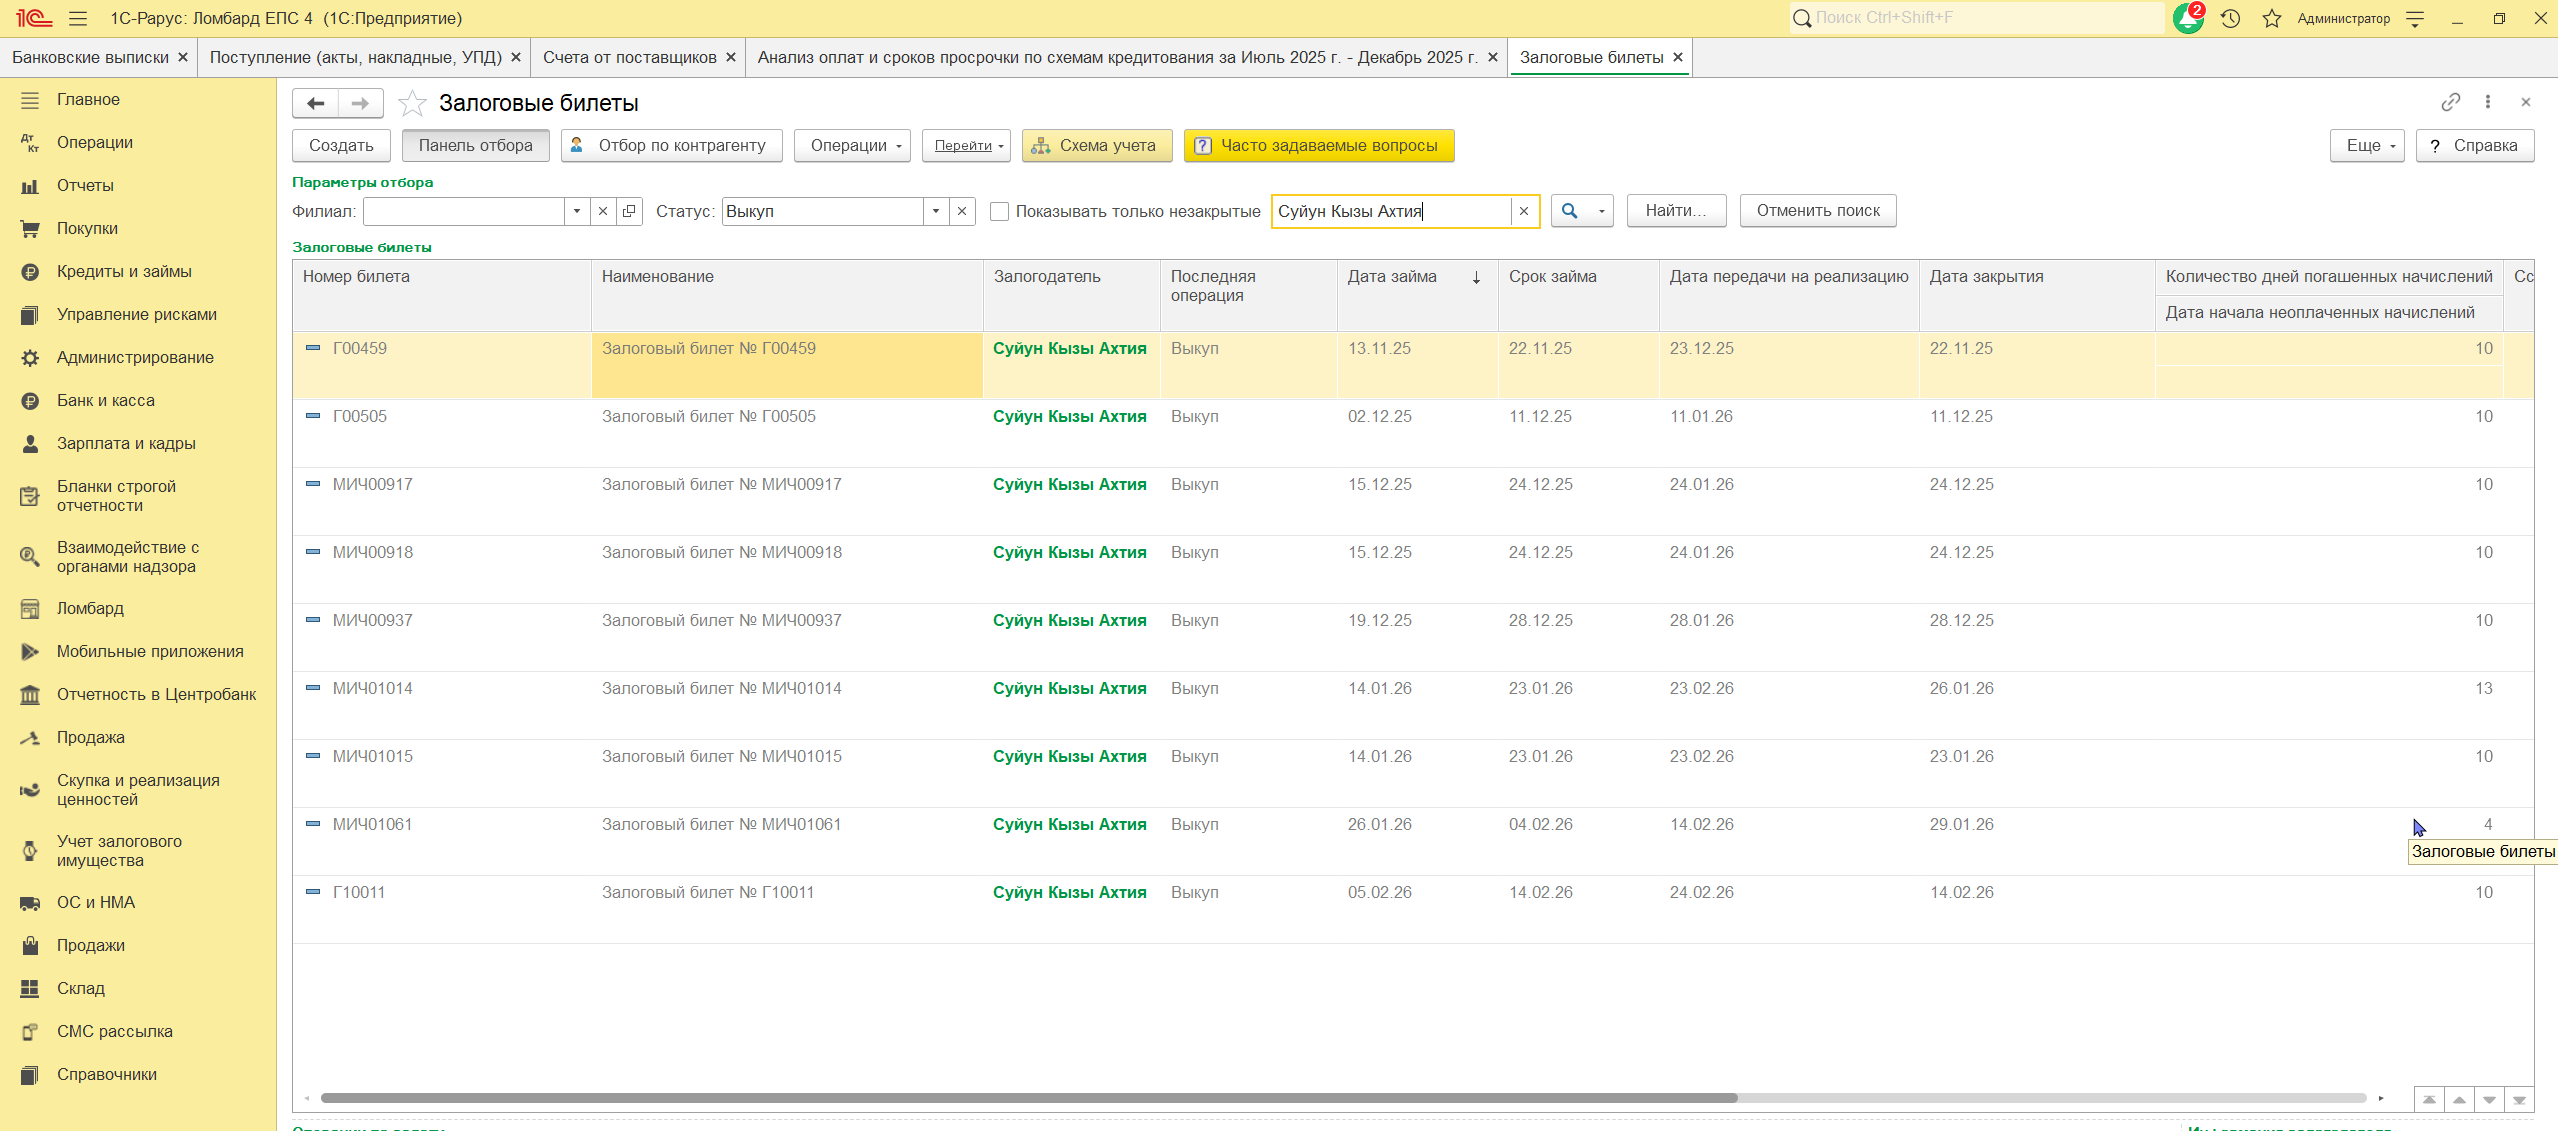
Task: Add Залоговые билеты to favorites star
Action: 412,103
